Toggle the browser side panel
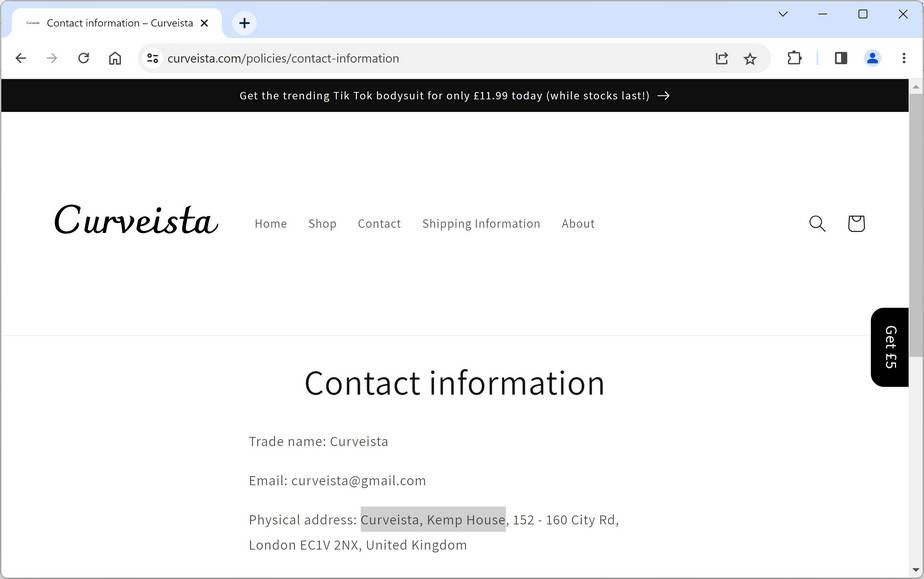This screenshot has height=579, width=924. click(841, 58)
